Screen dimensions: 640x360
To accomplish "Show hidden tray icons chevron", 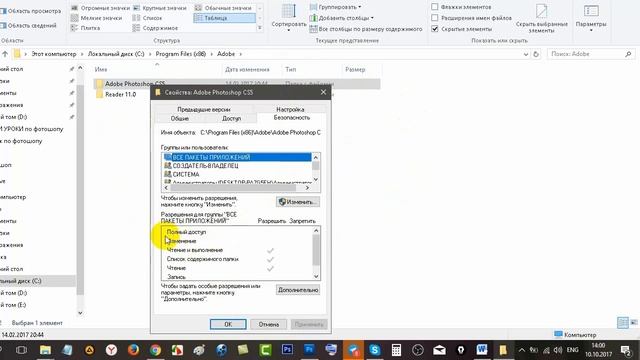I will [x=522, y=350].
